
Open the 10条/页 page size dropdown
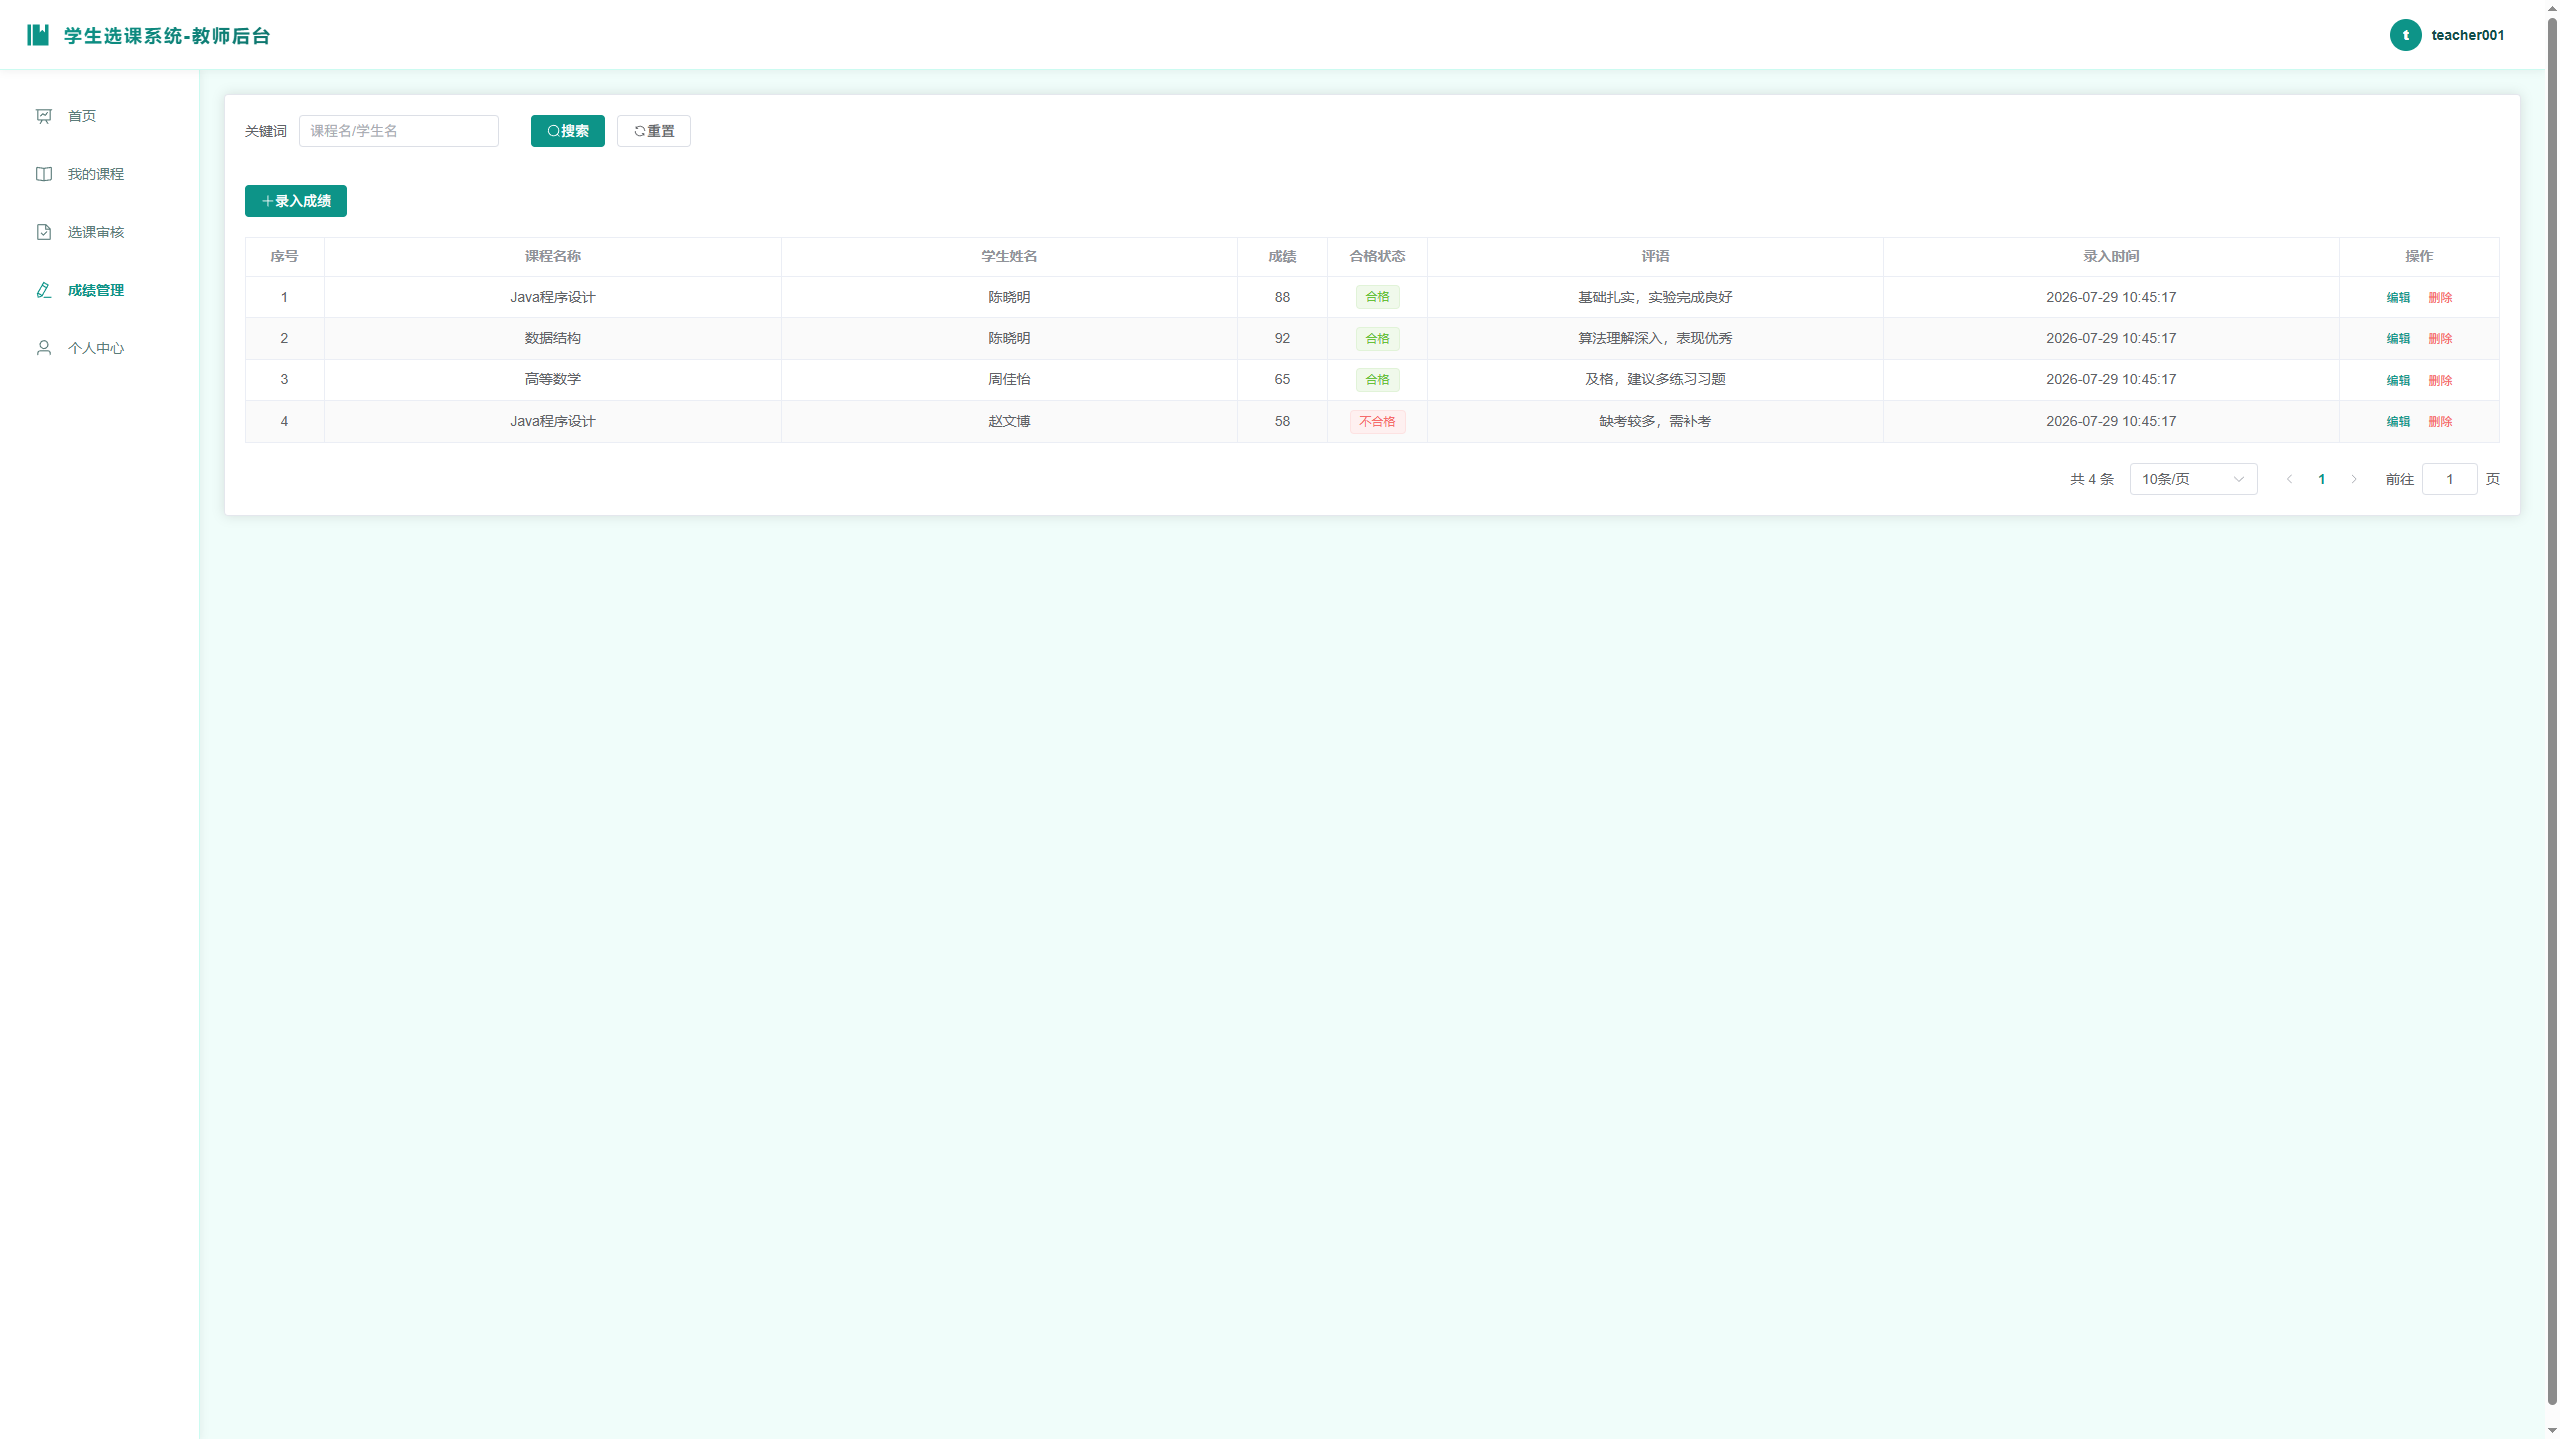(2193, 479)
